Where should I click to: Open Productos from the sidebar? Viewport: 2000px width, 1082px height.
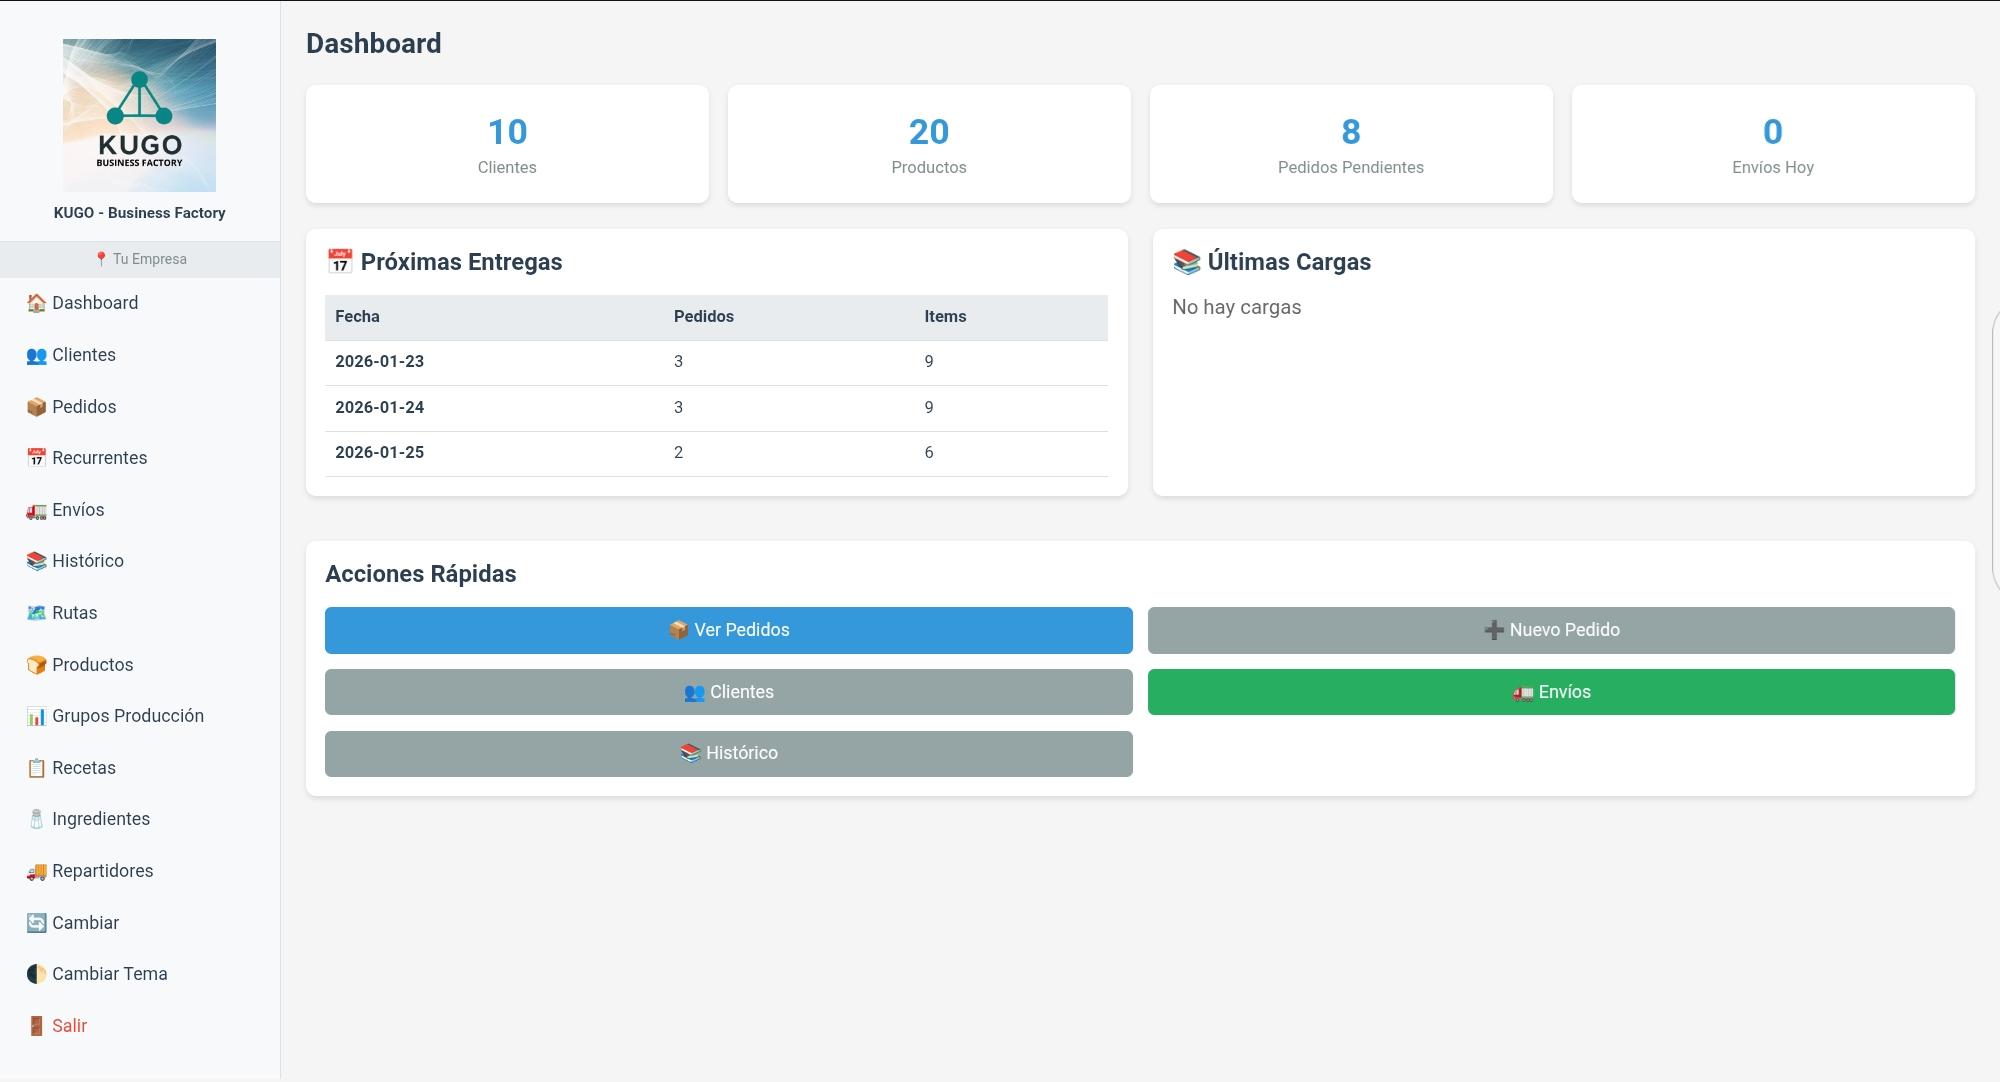92,665
